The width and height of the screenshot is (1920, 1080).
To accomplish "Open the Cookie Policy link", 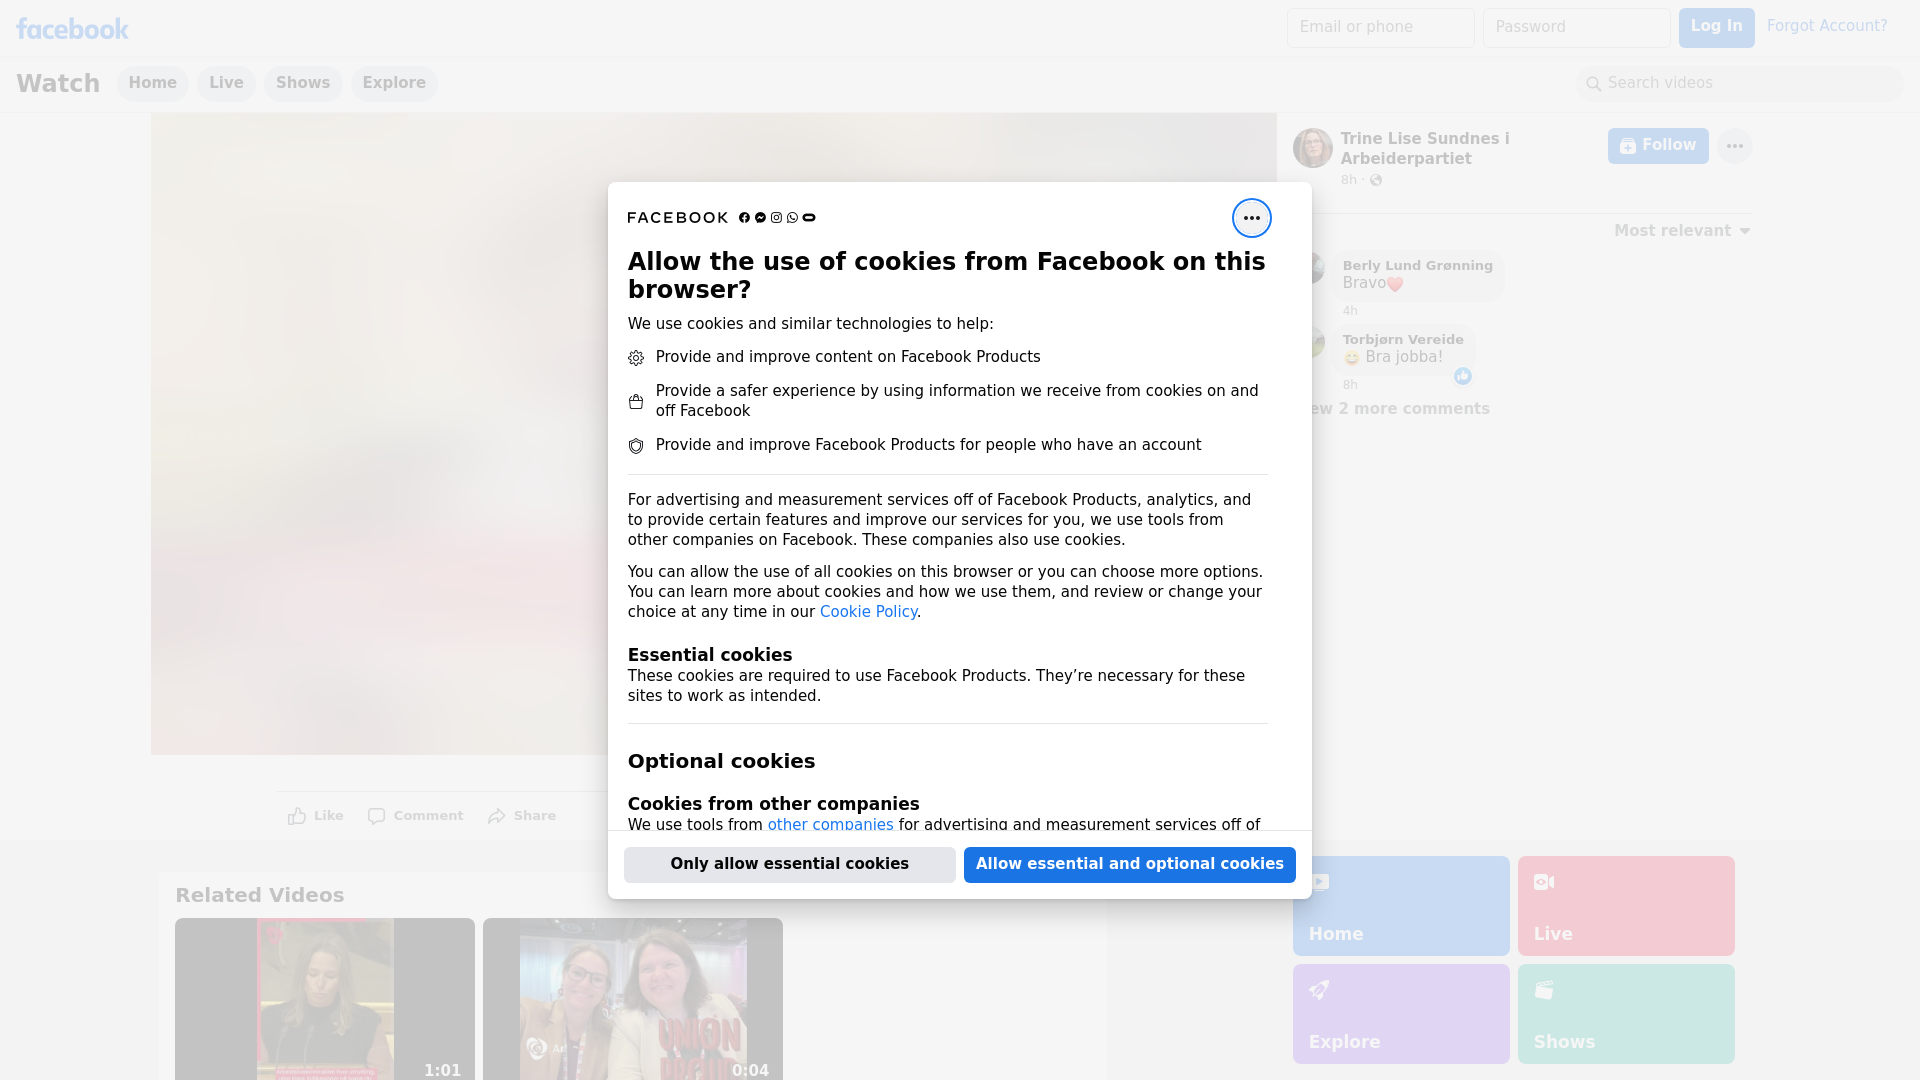I will 868,612.
